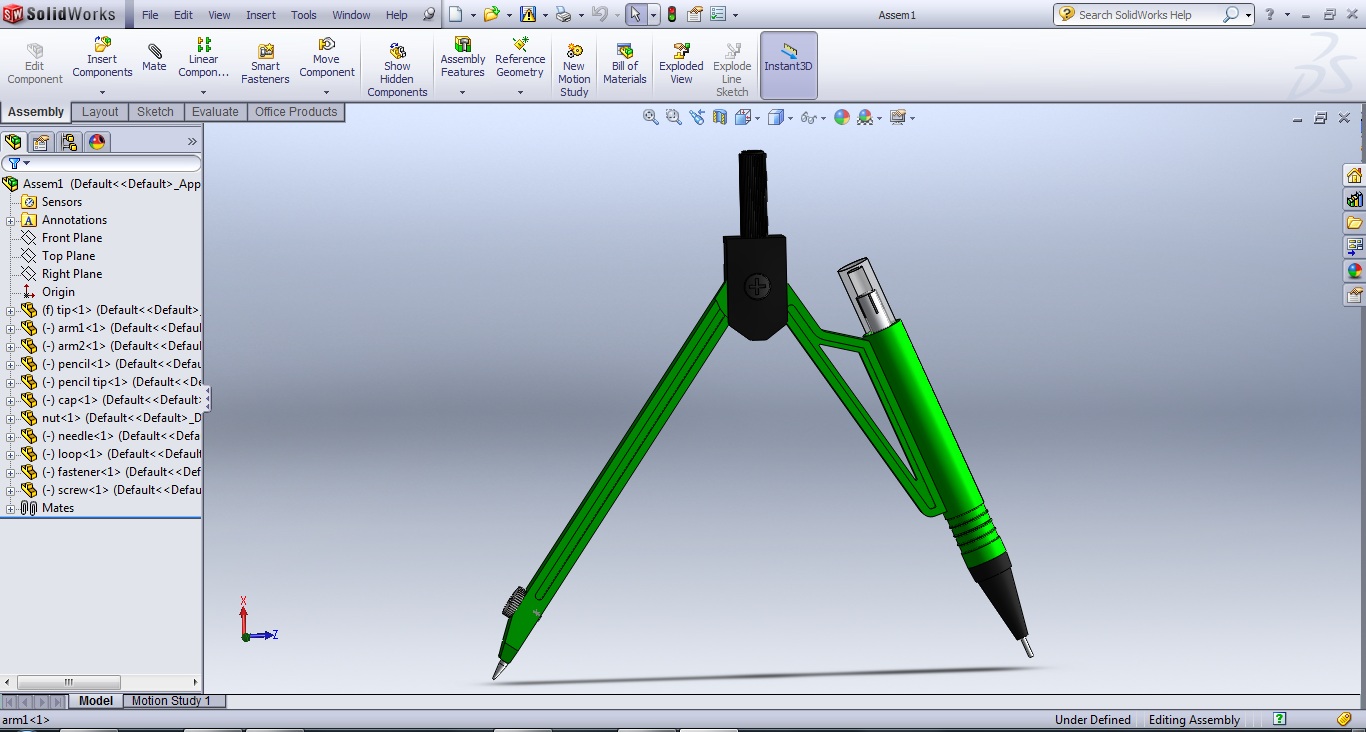1366x732 pixels.
Task: Expand the panel tabs chevron
Action: (x=192, y=142)
